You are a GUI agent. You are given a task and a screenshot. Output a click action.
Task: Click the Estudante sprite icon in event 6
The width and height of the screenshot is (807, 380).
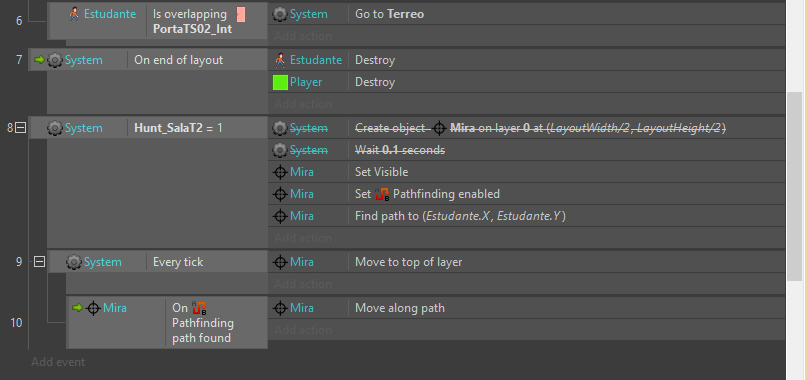(75, 14)
